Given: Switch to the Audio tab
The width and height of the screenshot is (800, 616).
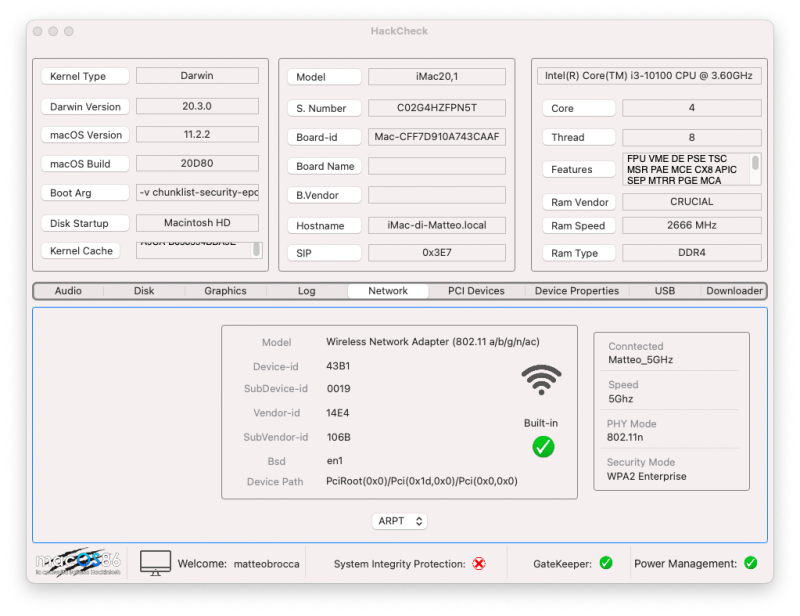Looking at the screenshot, I should click(68, 291).
